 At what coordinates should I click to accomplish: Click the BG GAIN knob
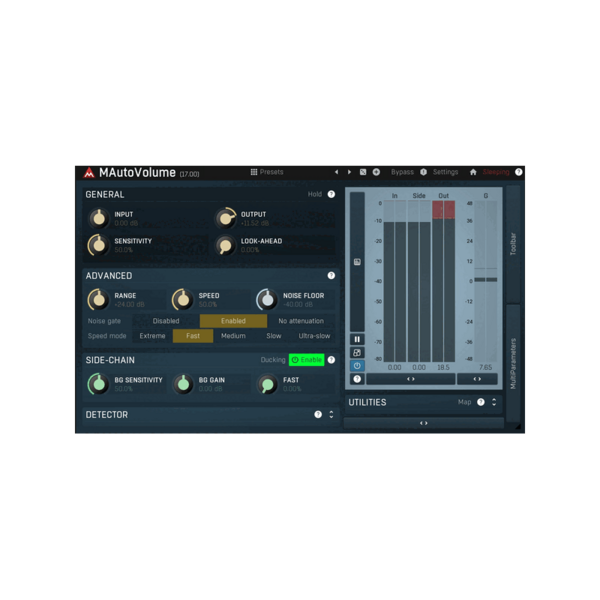click(x=183, y=384)
